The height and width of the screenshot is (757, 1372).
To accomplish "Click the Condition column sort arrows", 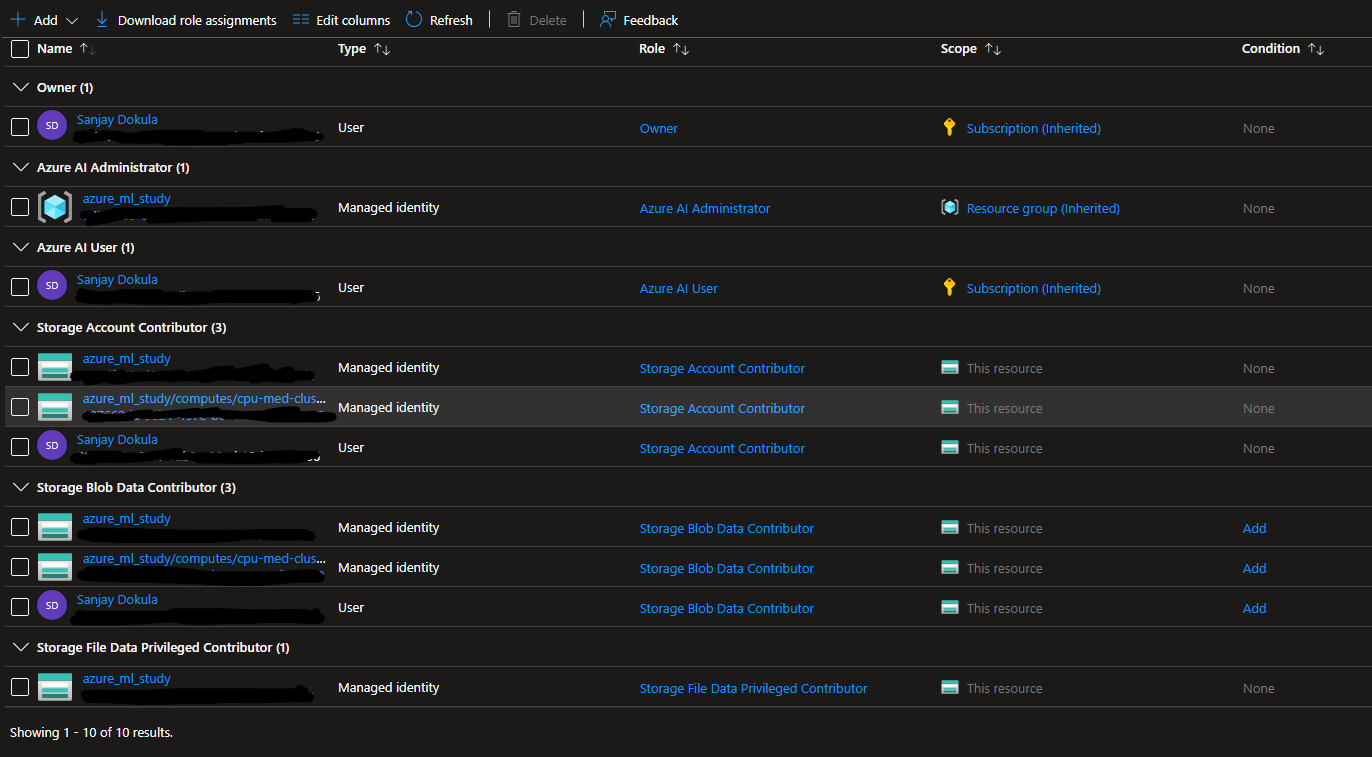I will [x=1316, y=49].
